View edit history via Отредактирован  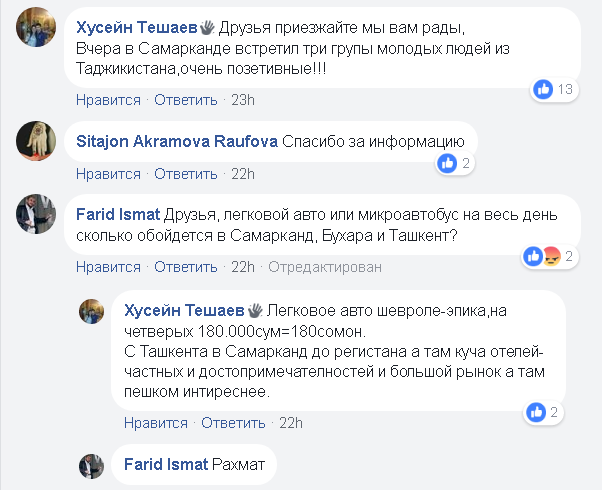[x=324, y=267]
